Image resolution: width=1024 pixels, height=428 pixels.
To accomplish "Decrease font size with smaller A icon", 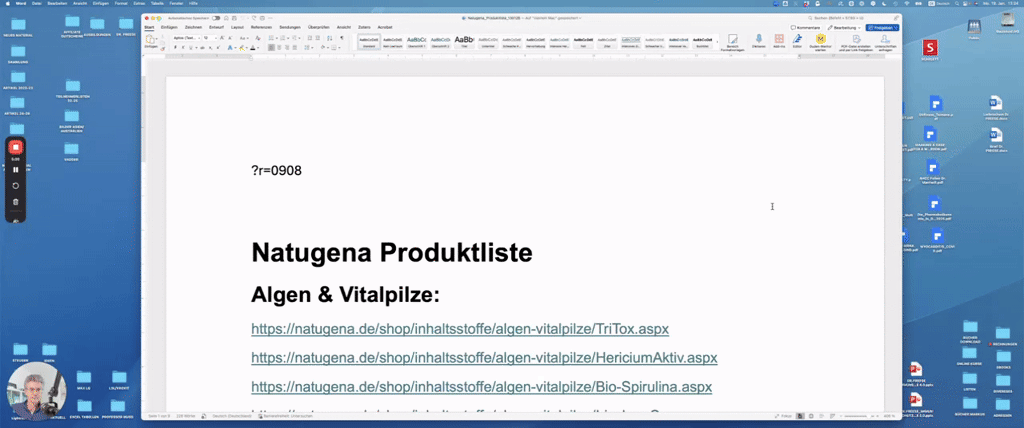I will pyautogui.click(x=231, y=38).
